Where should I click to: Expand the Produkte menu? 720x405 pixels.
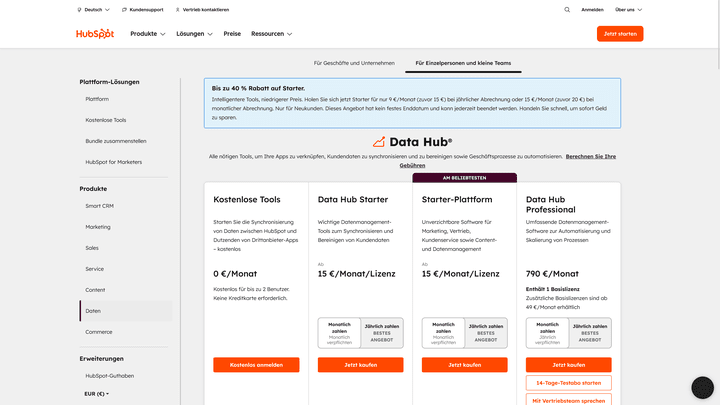pos(148,34)
